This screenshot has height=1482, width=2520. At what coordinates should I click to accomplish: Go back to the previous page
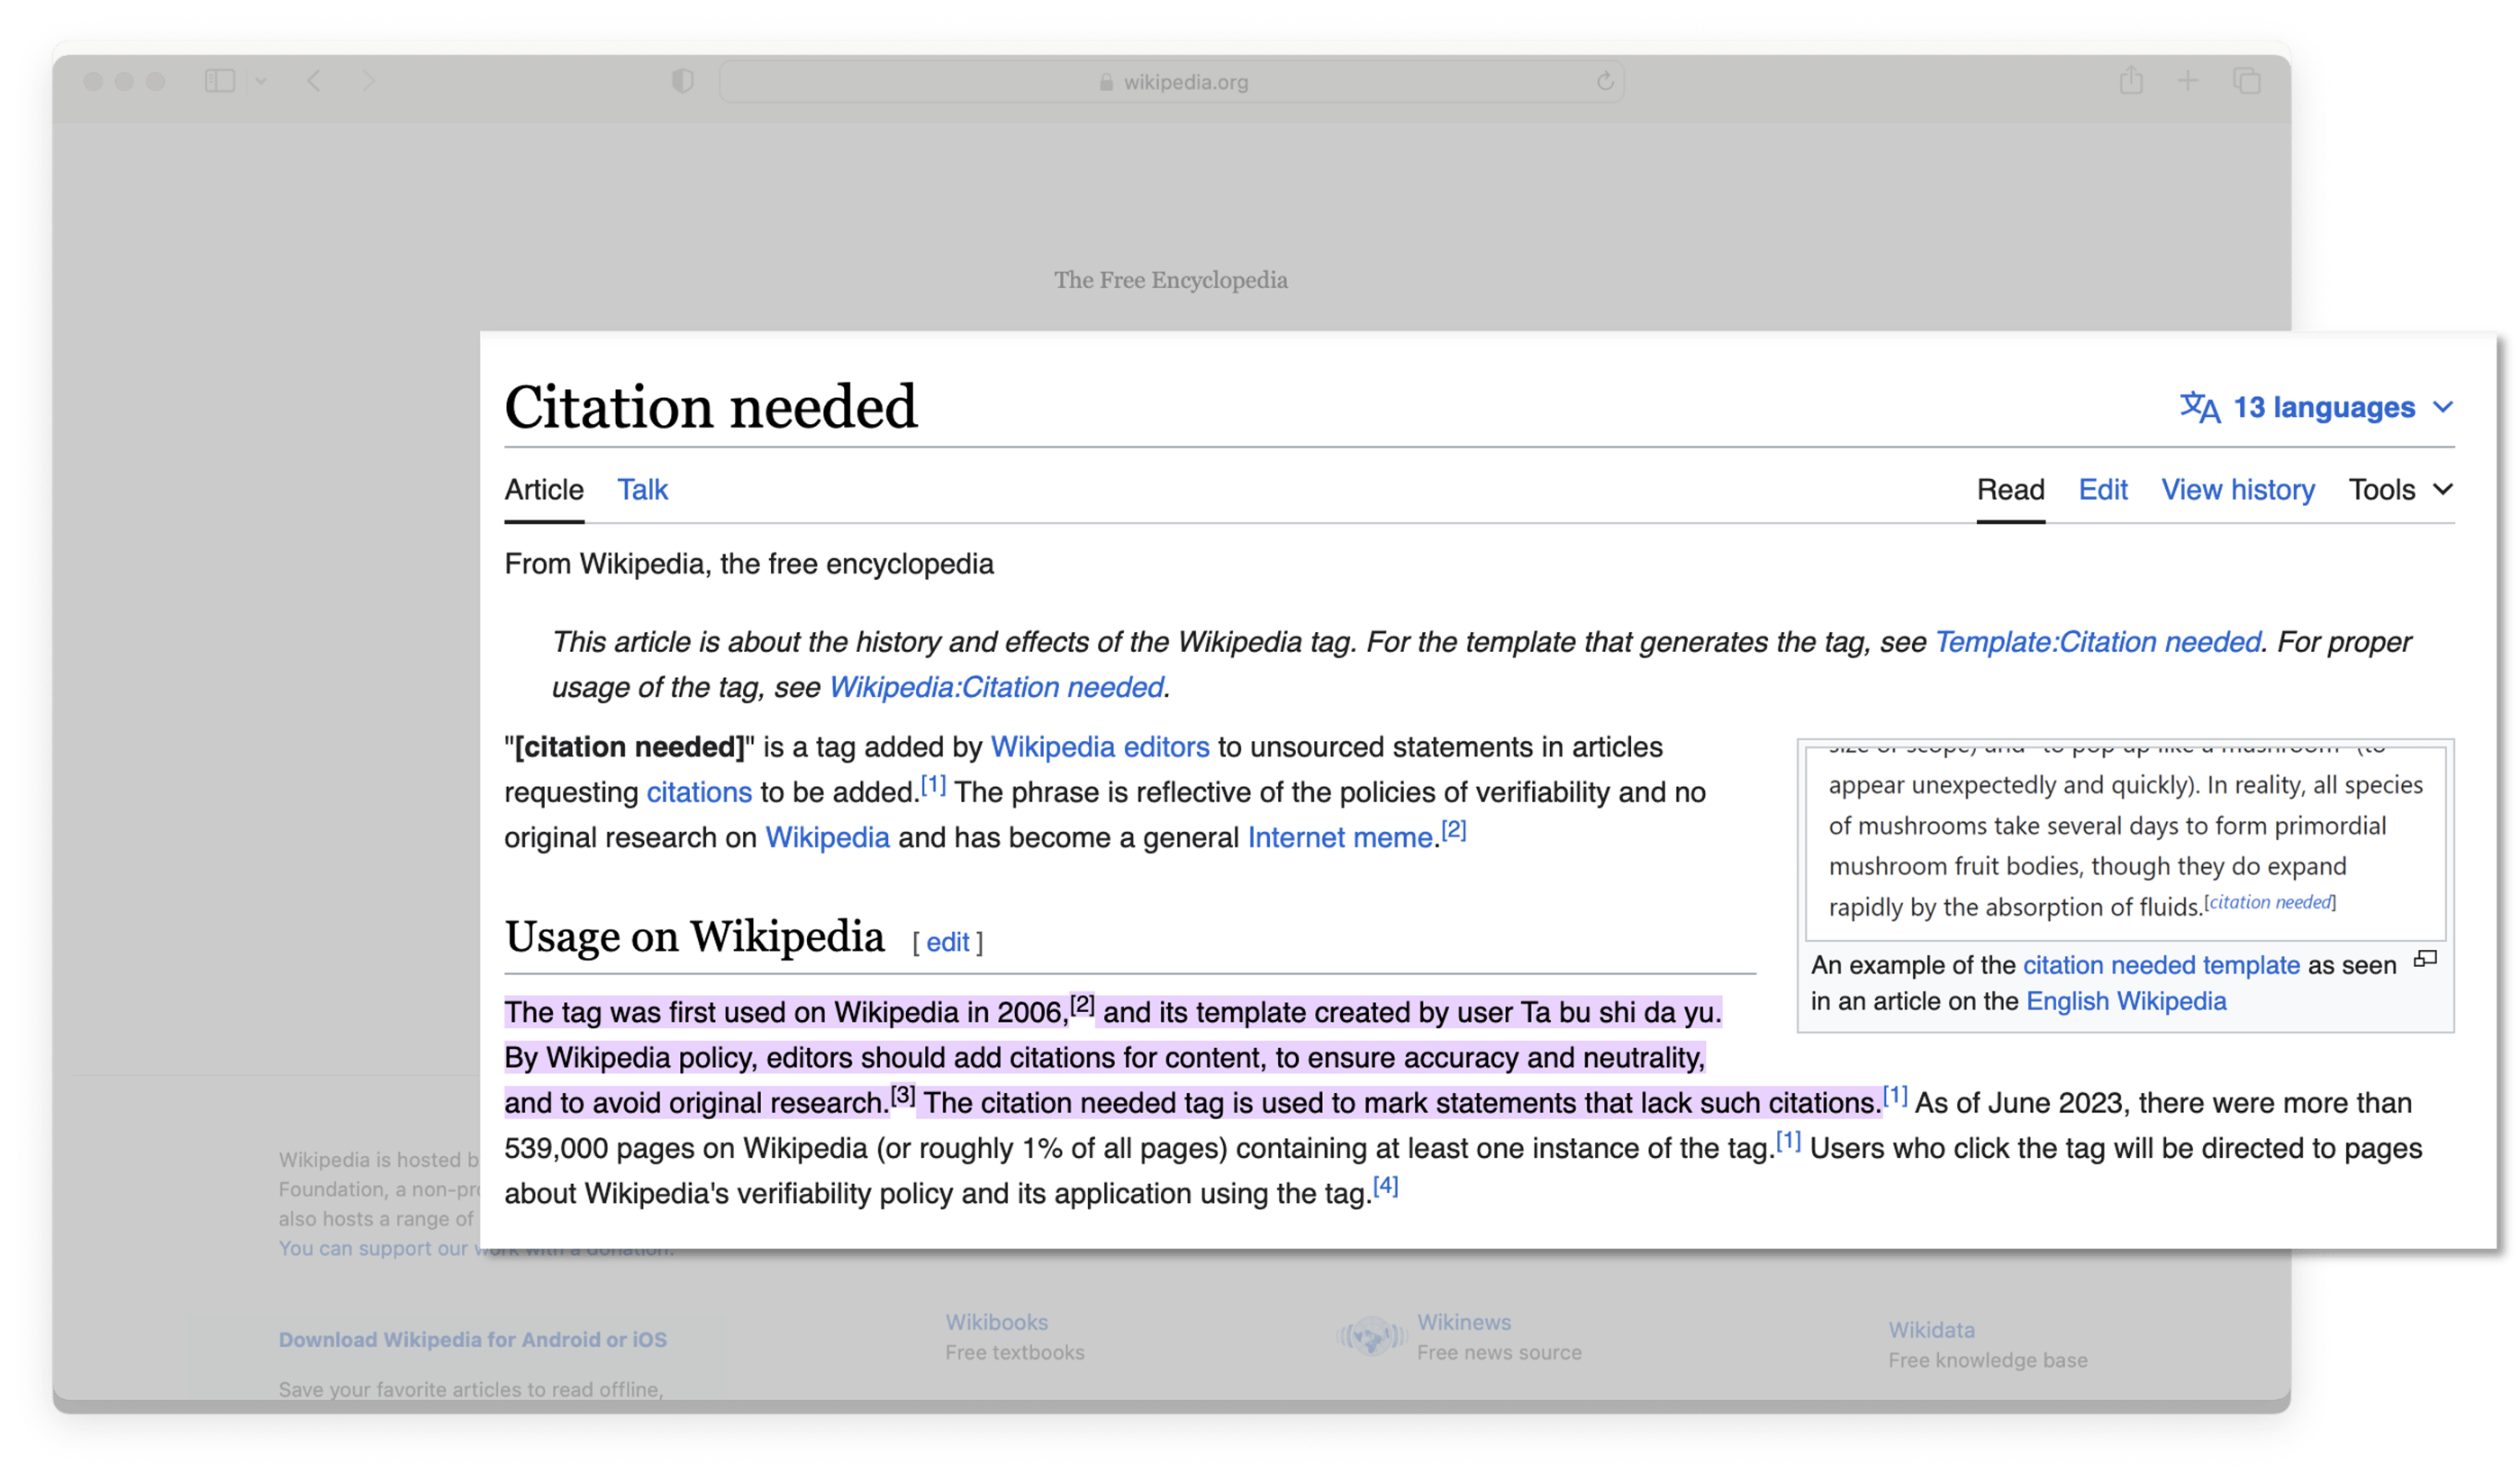314,82
